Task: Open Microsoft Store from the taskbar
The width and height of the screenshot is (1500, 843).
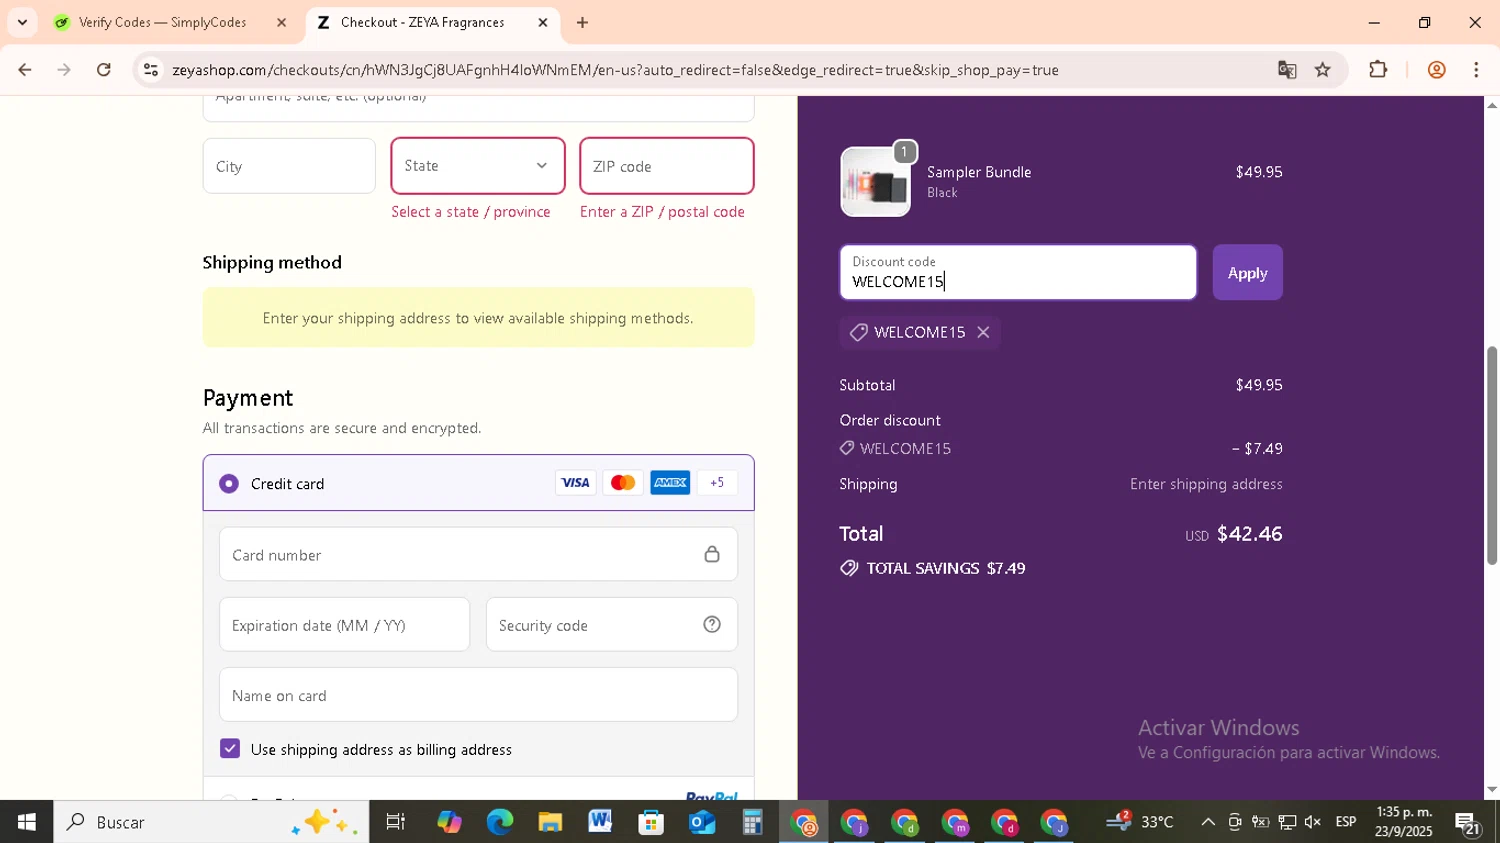Action: click(651, 822)
